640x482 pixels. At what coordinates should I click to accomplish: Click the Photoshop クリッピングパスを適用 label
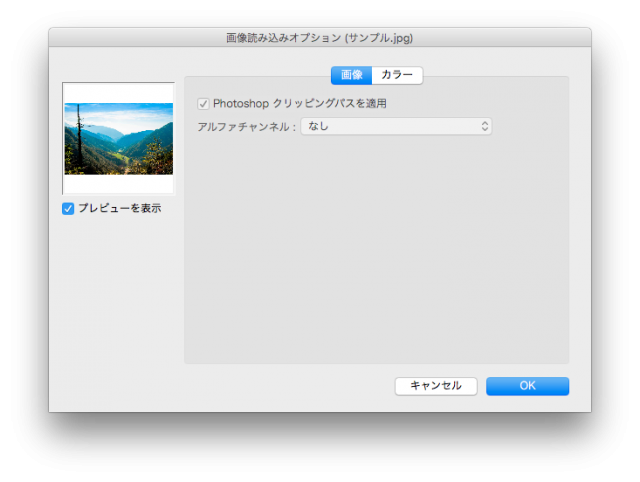coord(299,103)
